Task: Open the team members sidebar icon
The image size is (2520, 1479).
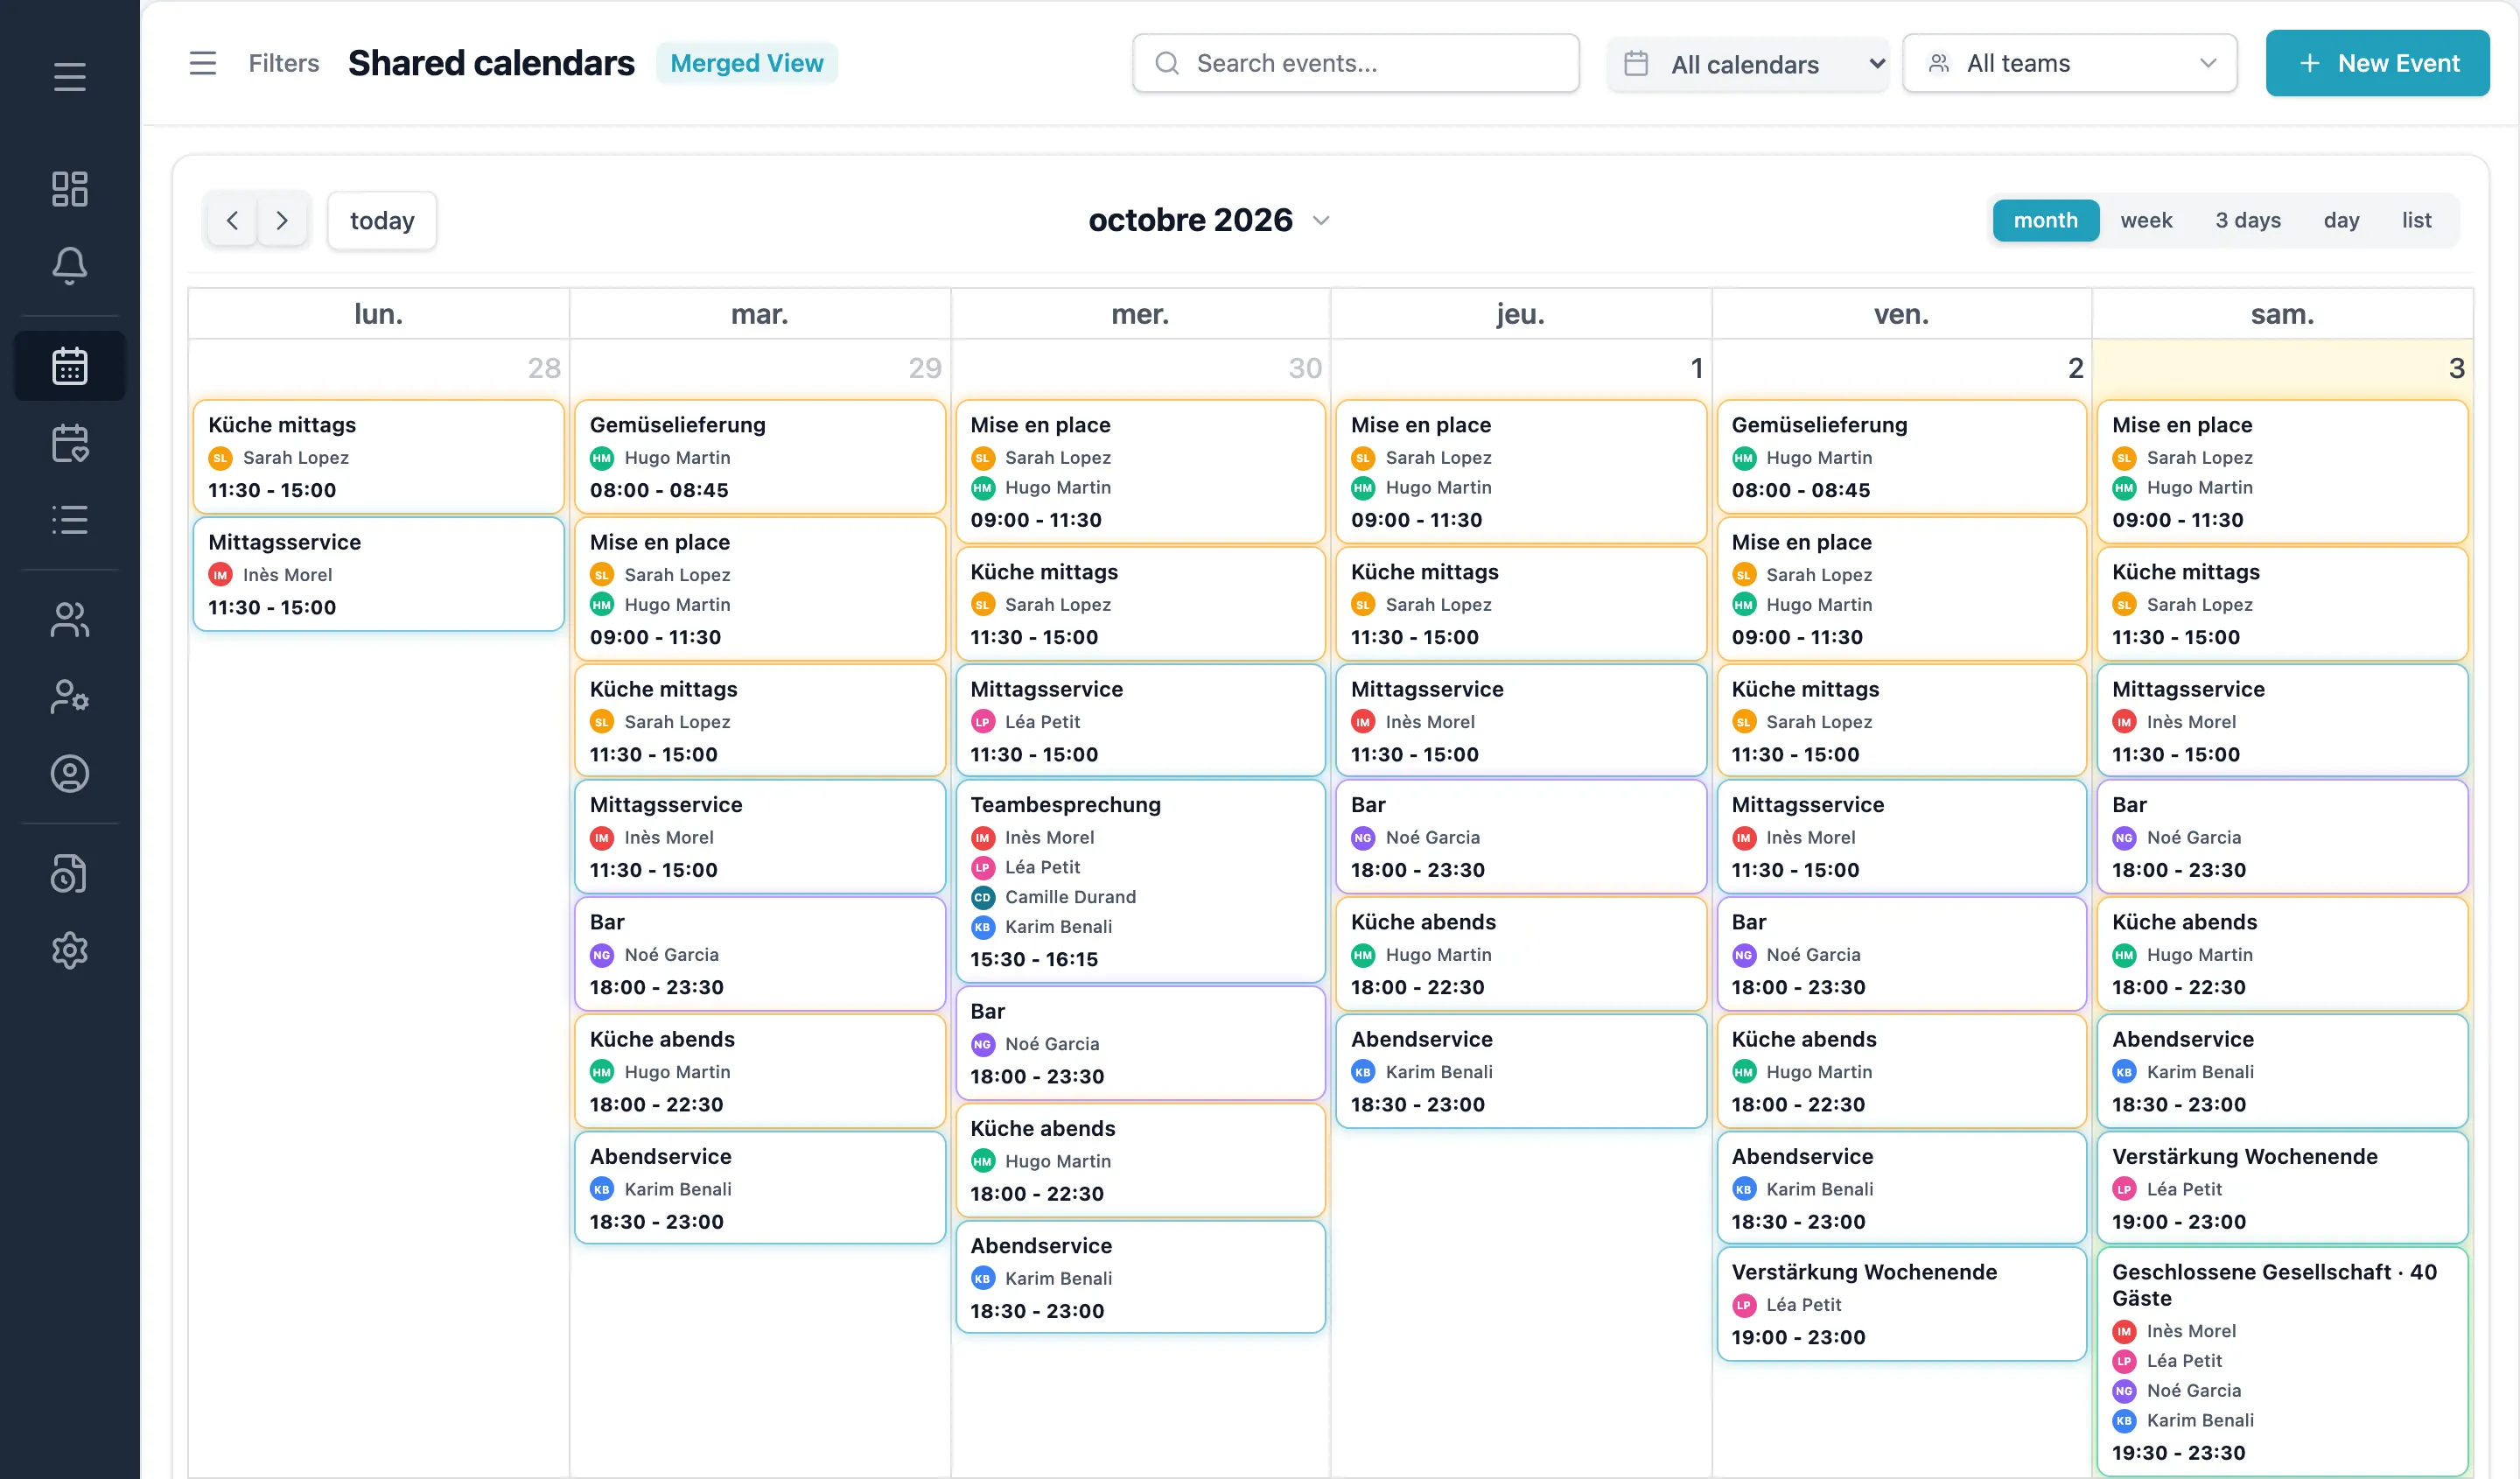Action: (69, 620)
